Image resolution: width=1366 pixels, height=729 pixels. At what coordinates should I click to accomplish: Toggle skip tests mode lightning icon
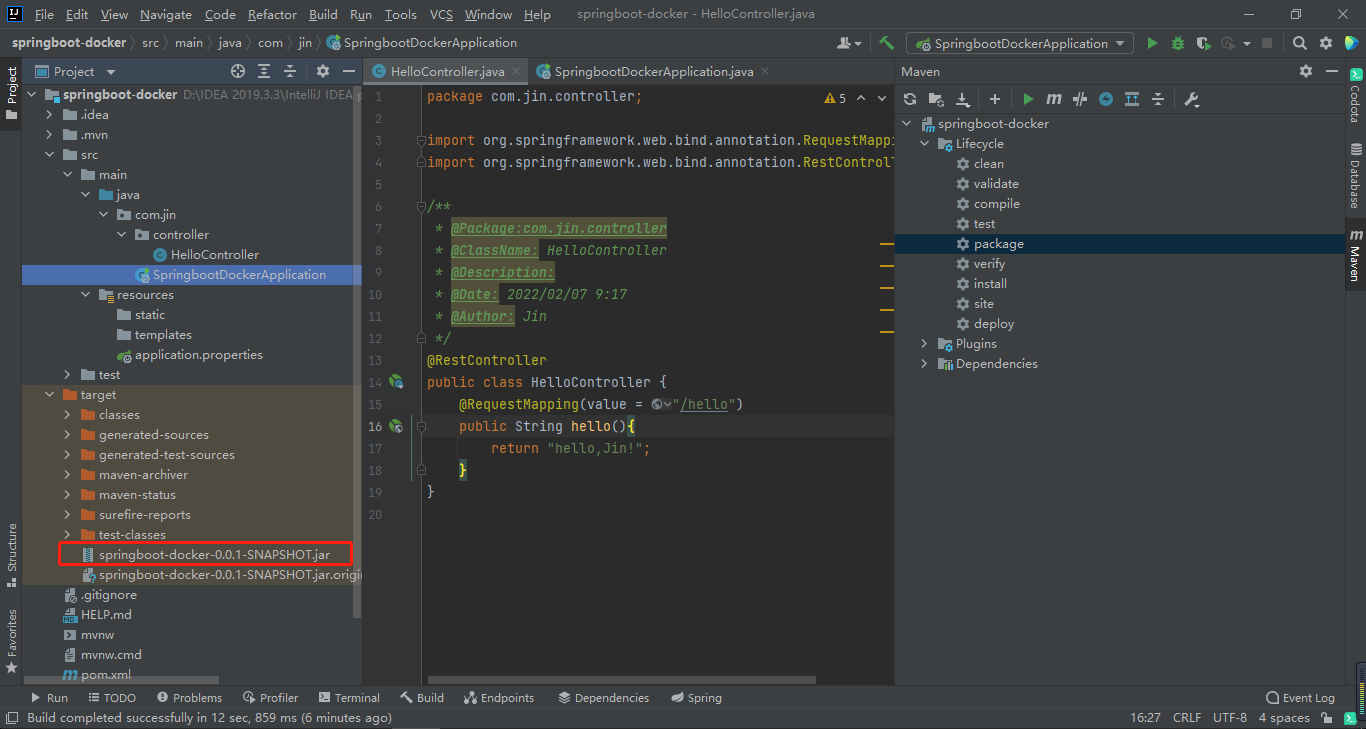(1106, 99)
